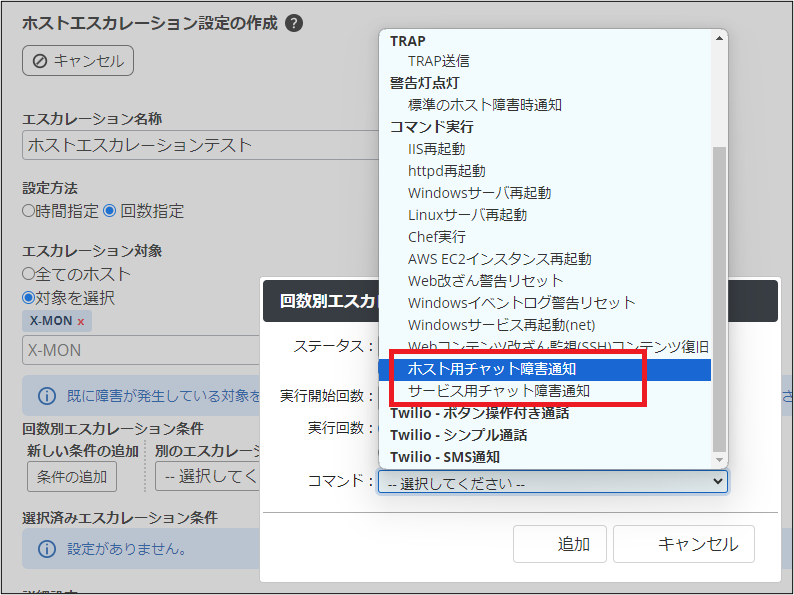794x595 pixels.
Task: Click the 追加 button in dialog
Action: (x=559, y=544)
